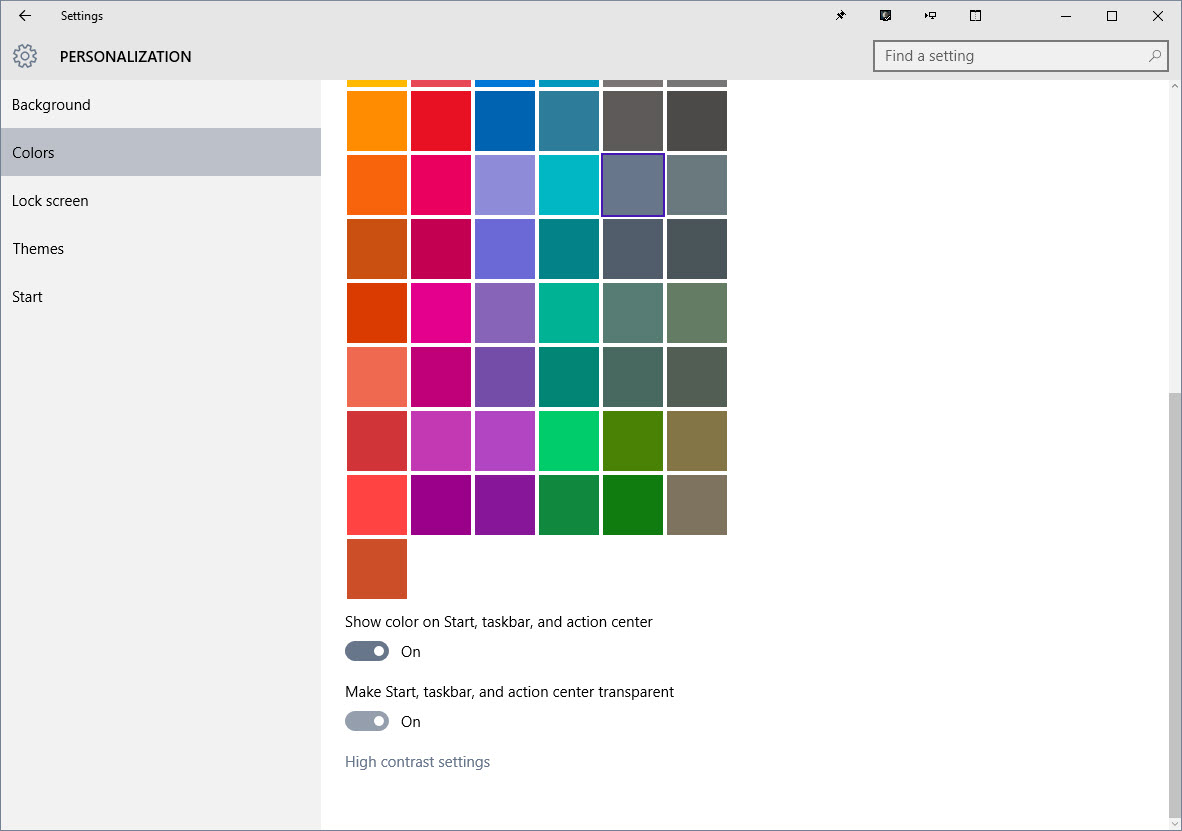This screenshot has width=1182, height=831.
Task: Pick the bright cyan accent swatch
Action: 569,185
